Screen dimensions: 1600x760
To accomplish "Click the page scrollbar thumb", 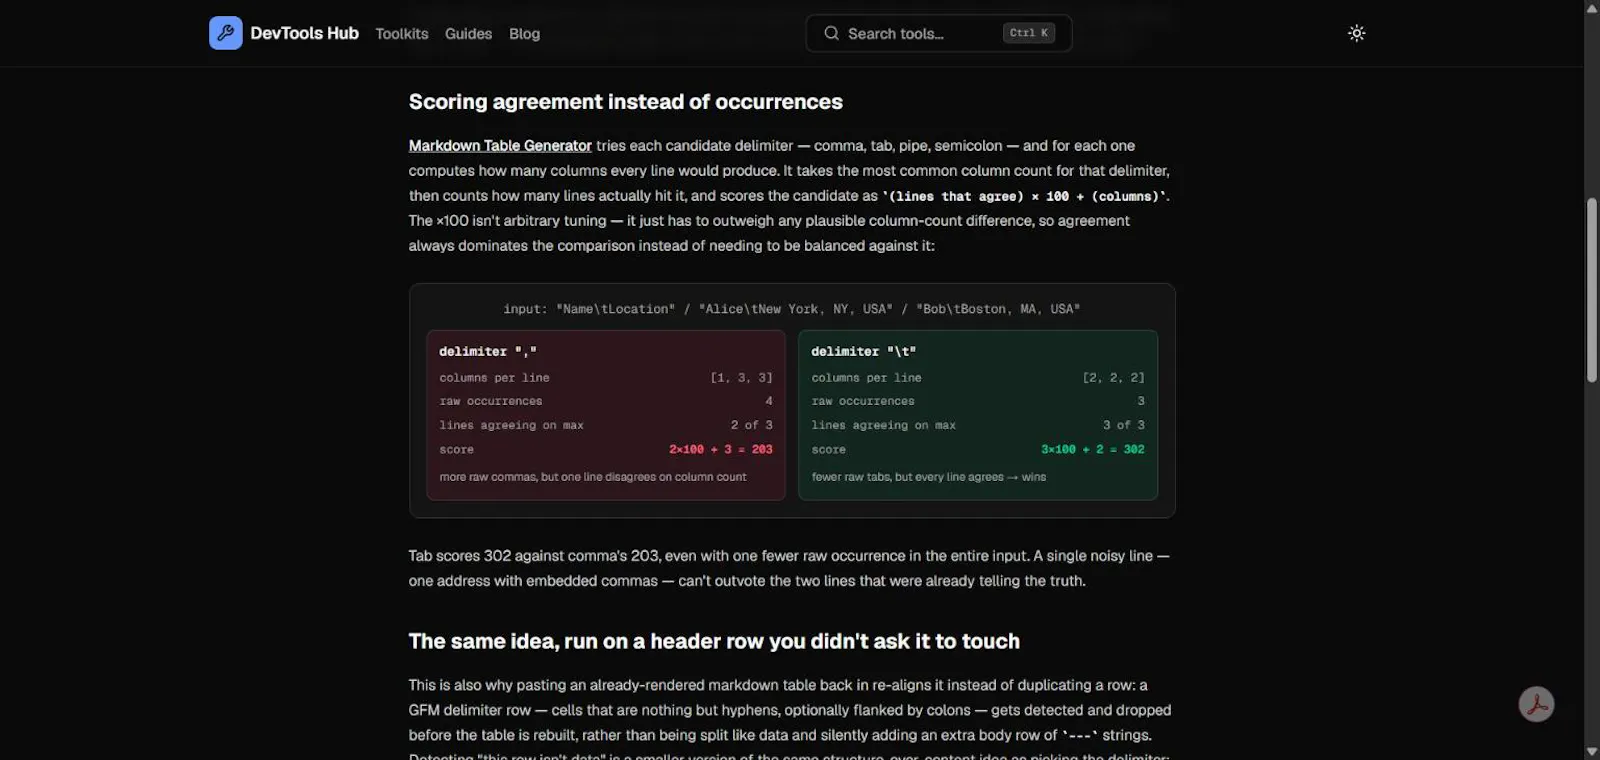I will pyautogui.click(x=1592, y=290).
